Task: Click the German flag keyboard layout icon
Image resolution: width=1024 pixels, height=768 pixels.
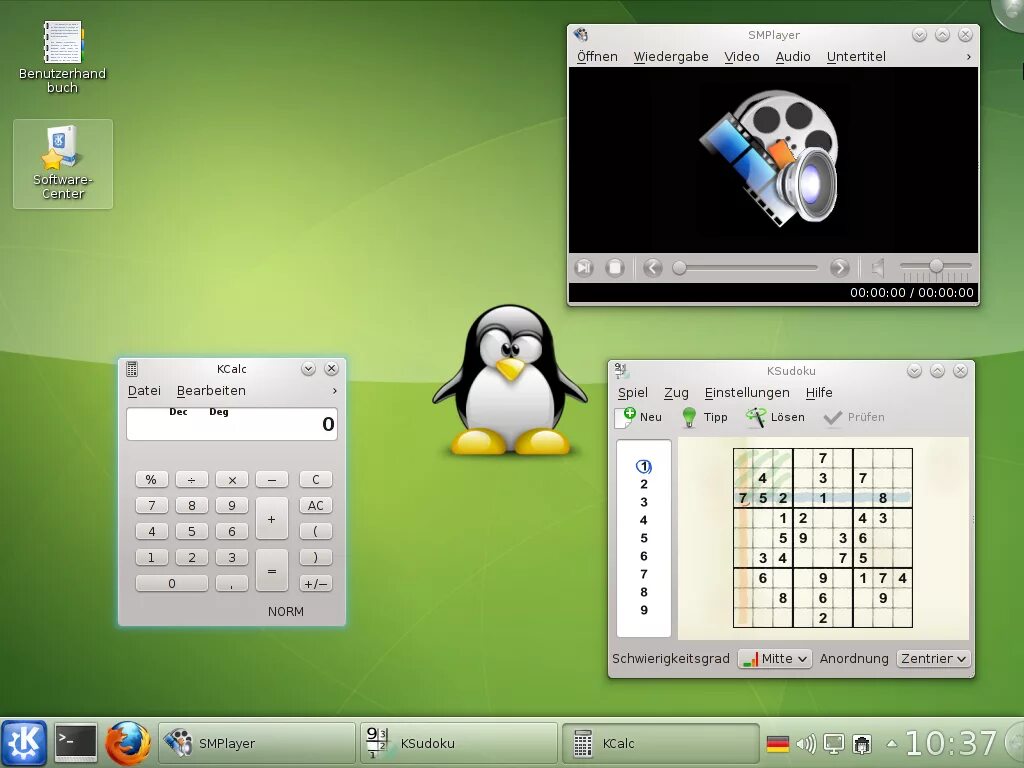Action: click(x=777, y=744)
